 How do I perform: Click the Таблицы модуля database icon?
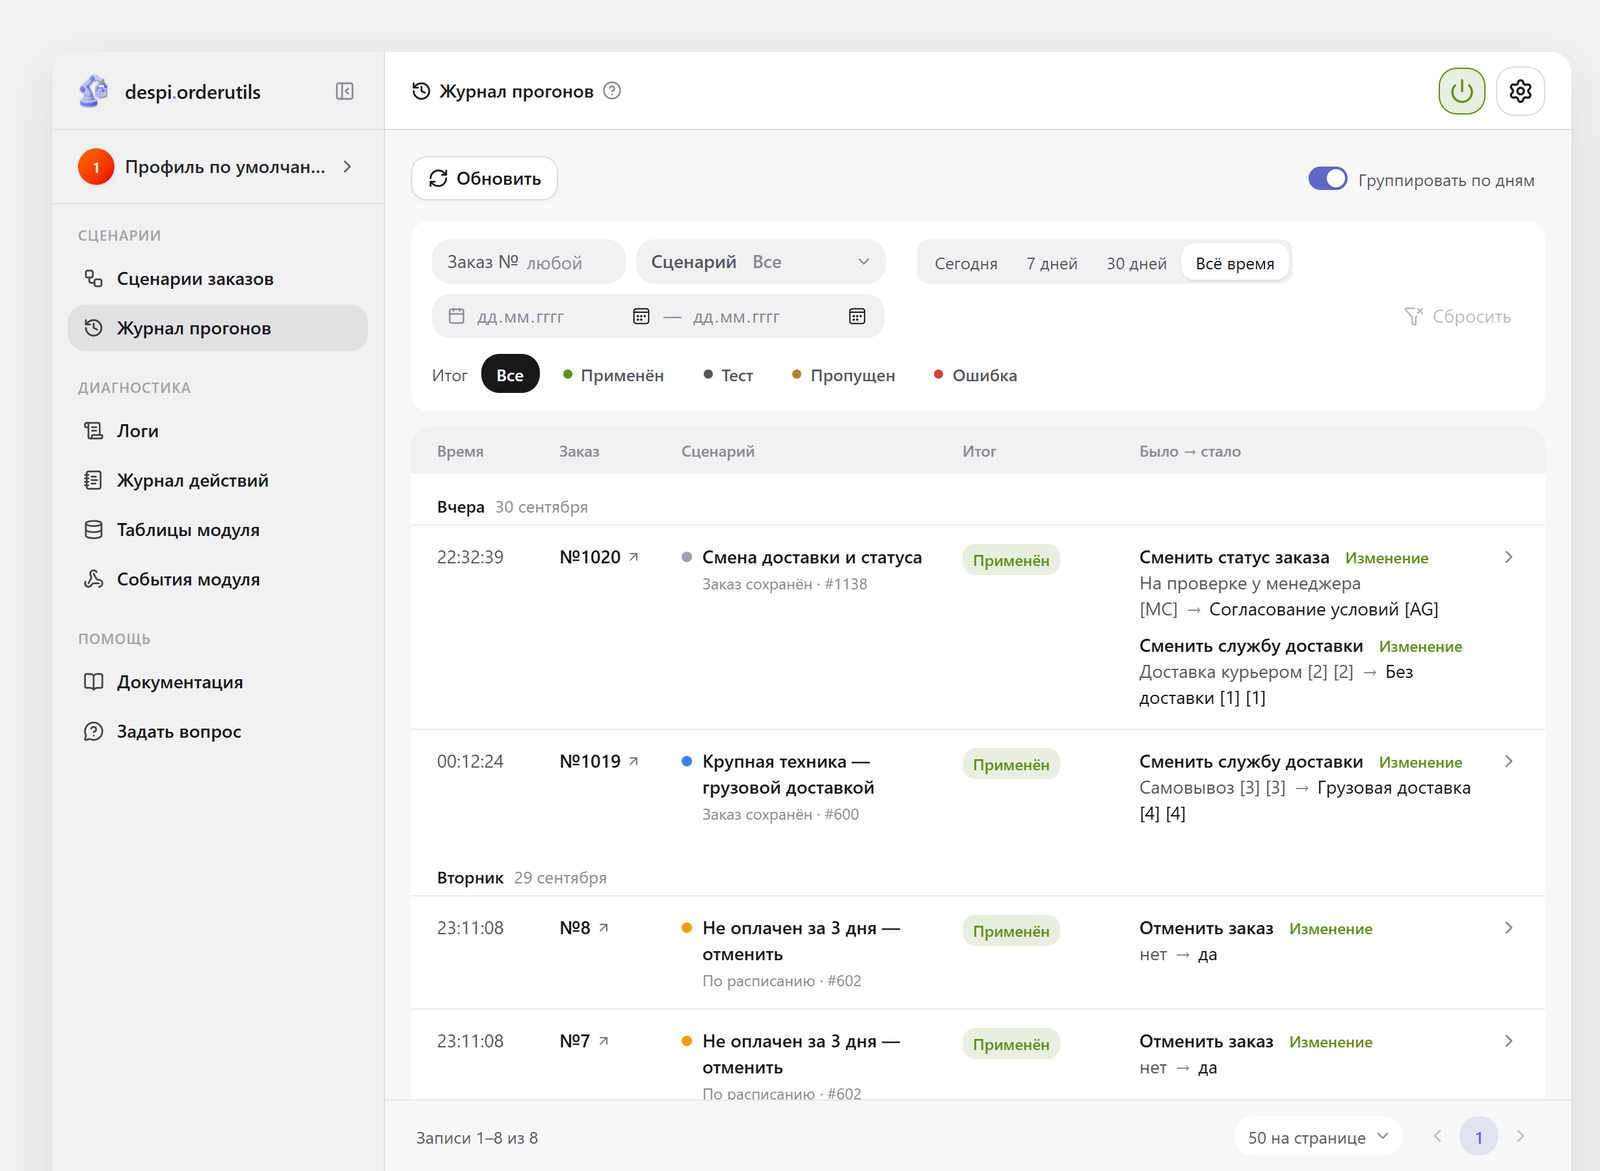point(93,530)
